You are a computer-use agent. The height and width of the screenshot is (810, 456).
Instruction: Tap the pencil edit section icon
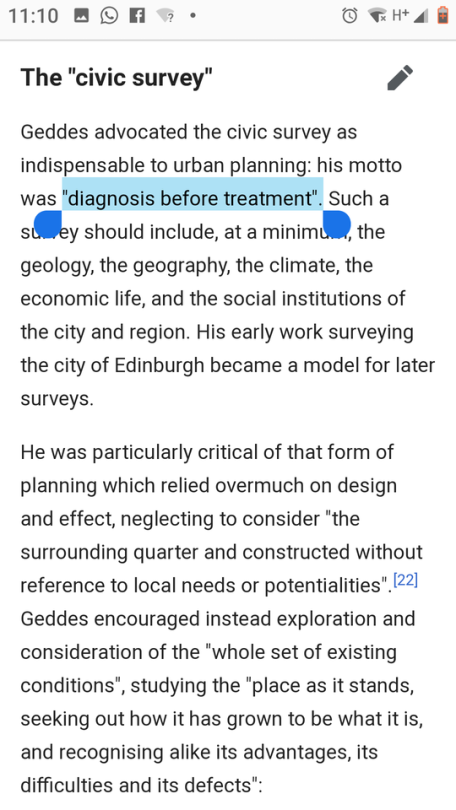400,78
